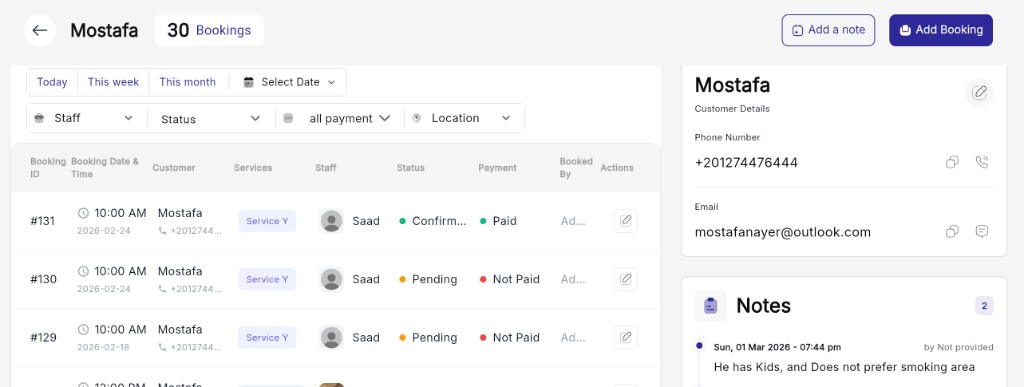Viewport: 1024px width, 387px height.
Task: Click Saad's avatar in booking #129
Action: (x=332, y=337)
